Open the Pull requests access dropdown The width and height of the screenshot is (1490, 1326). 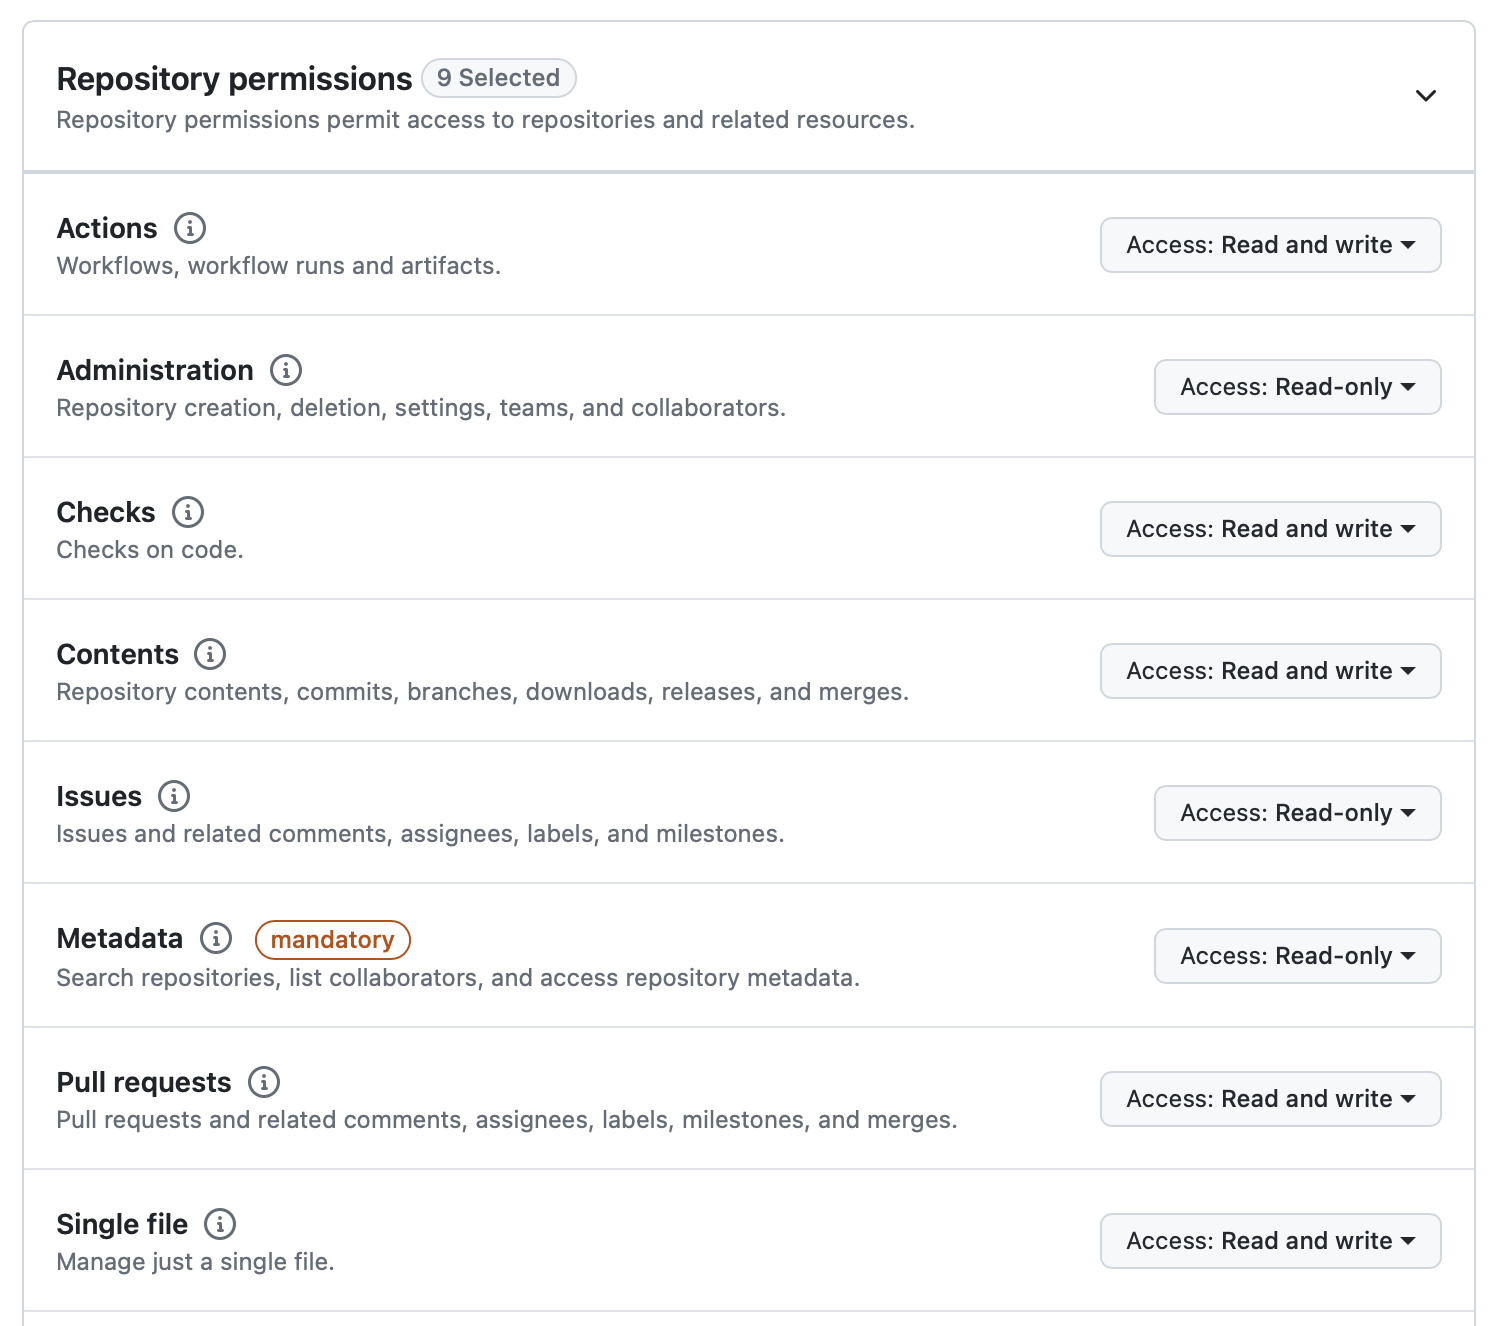1270,1098
